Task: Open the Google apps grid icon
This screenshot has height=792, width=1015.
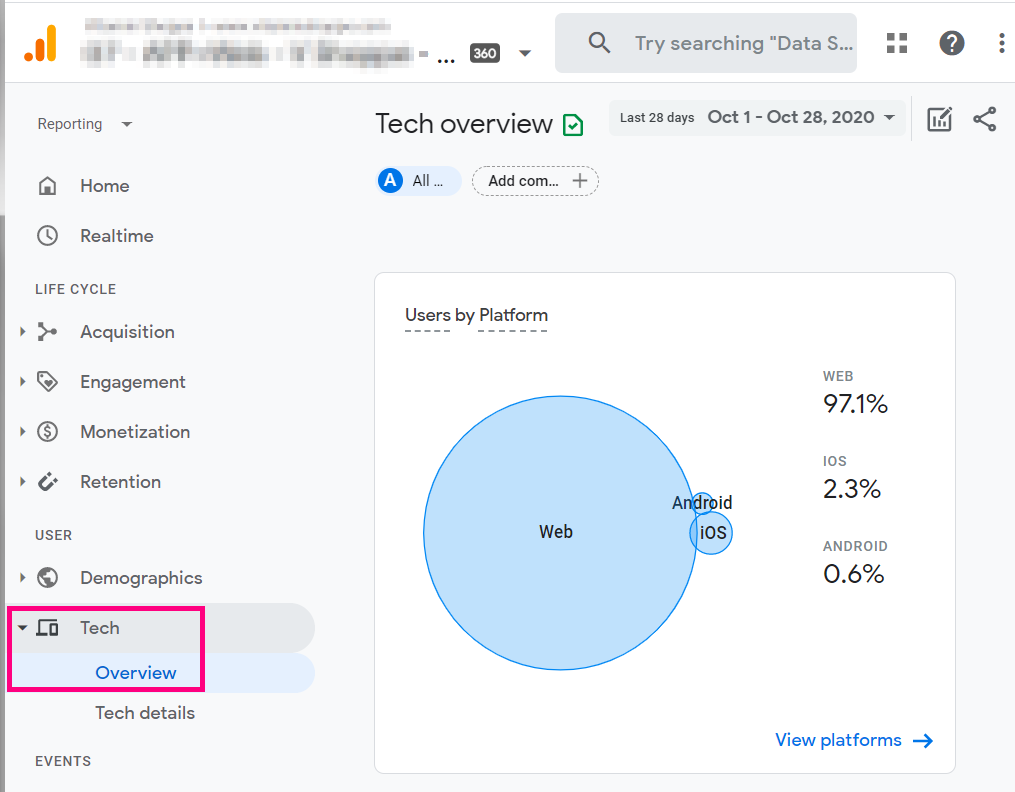Action: (x=897, y=43)
